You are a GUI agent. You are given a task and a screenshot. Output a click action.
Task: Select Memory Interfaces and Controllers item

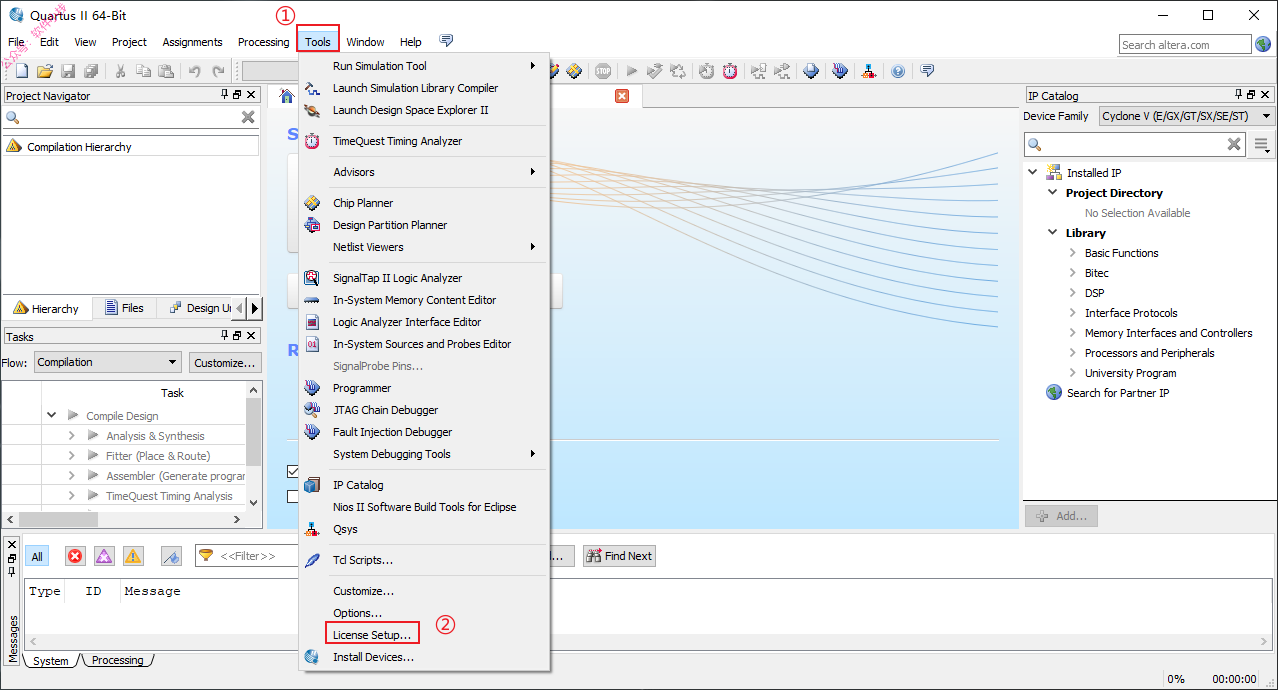pos(1169,333)
